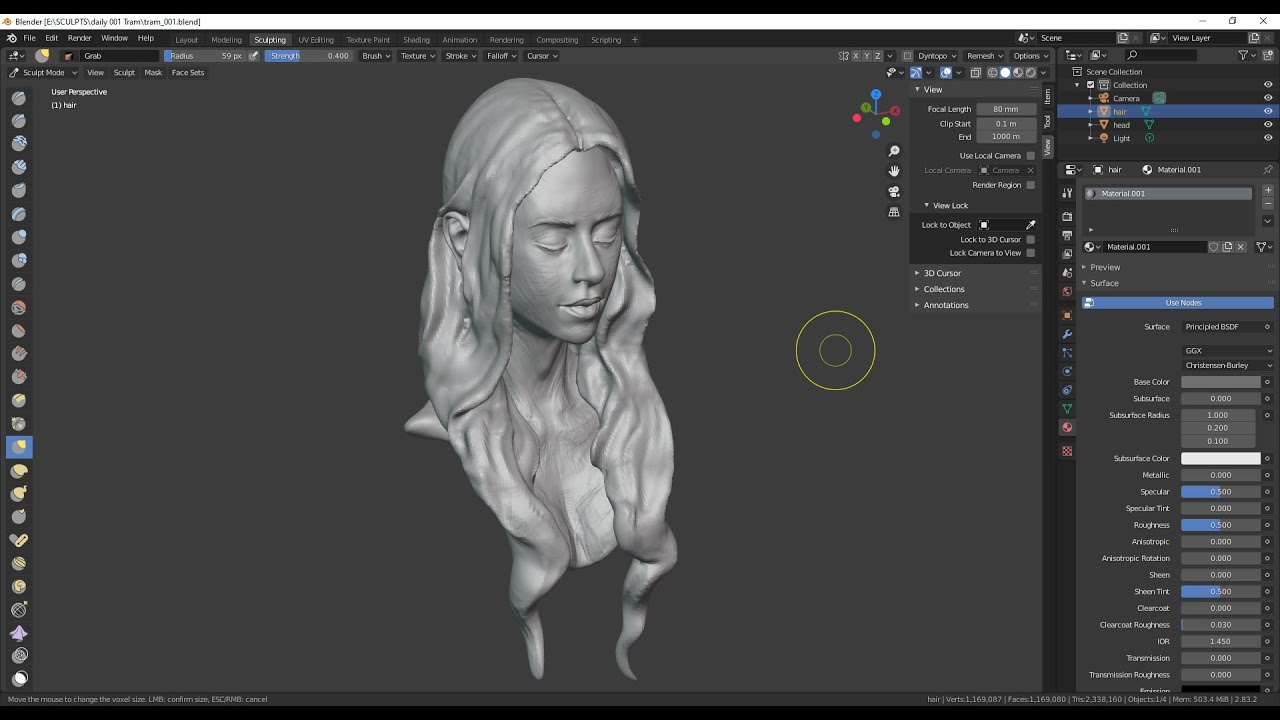
Task: Open the GGX distribution dropdown
Action: [x=1228, y=351]
